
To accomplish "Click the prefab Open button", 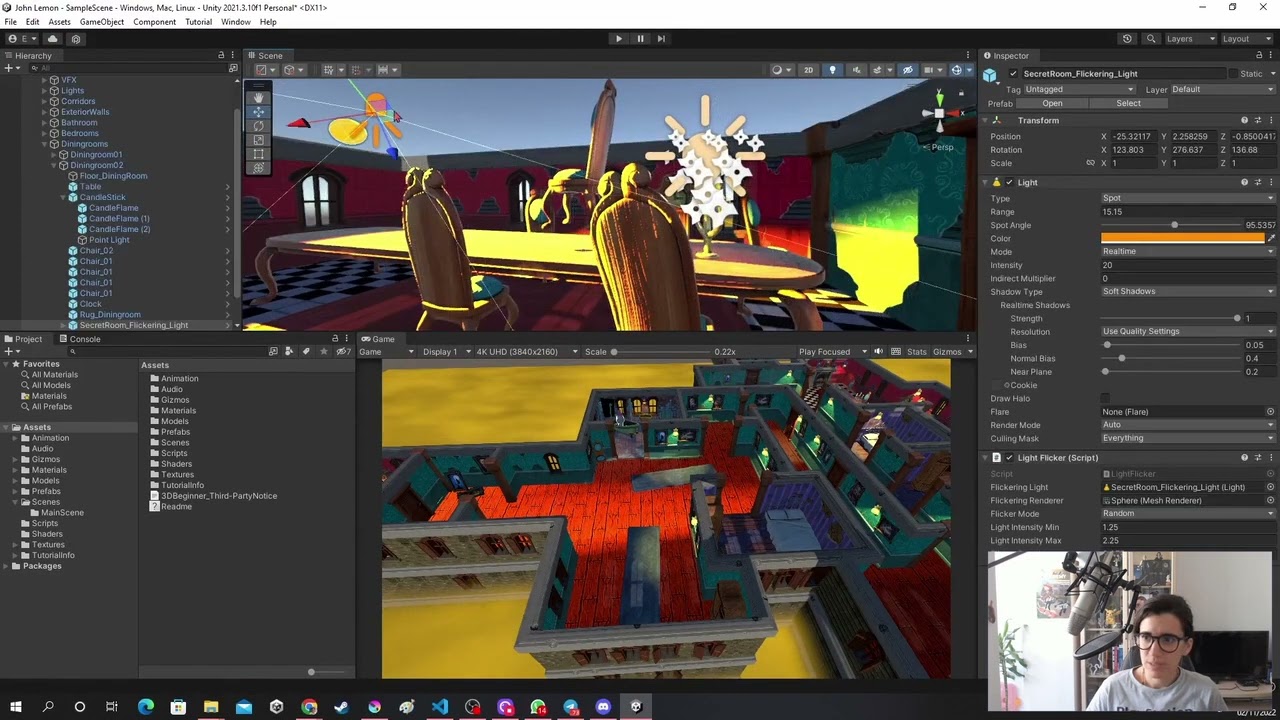I will click(1052, 104).
